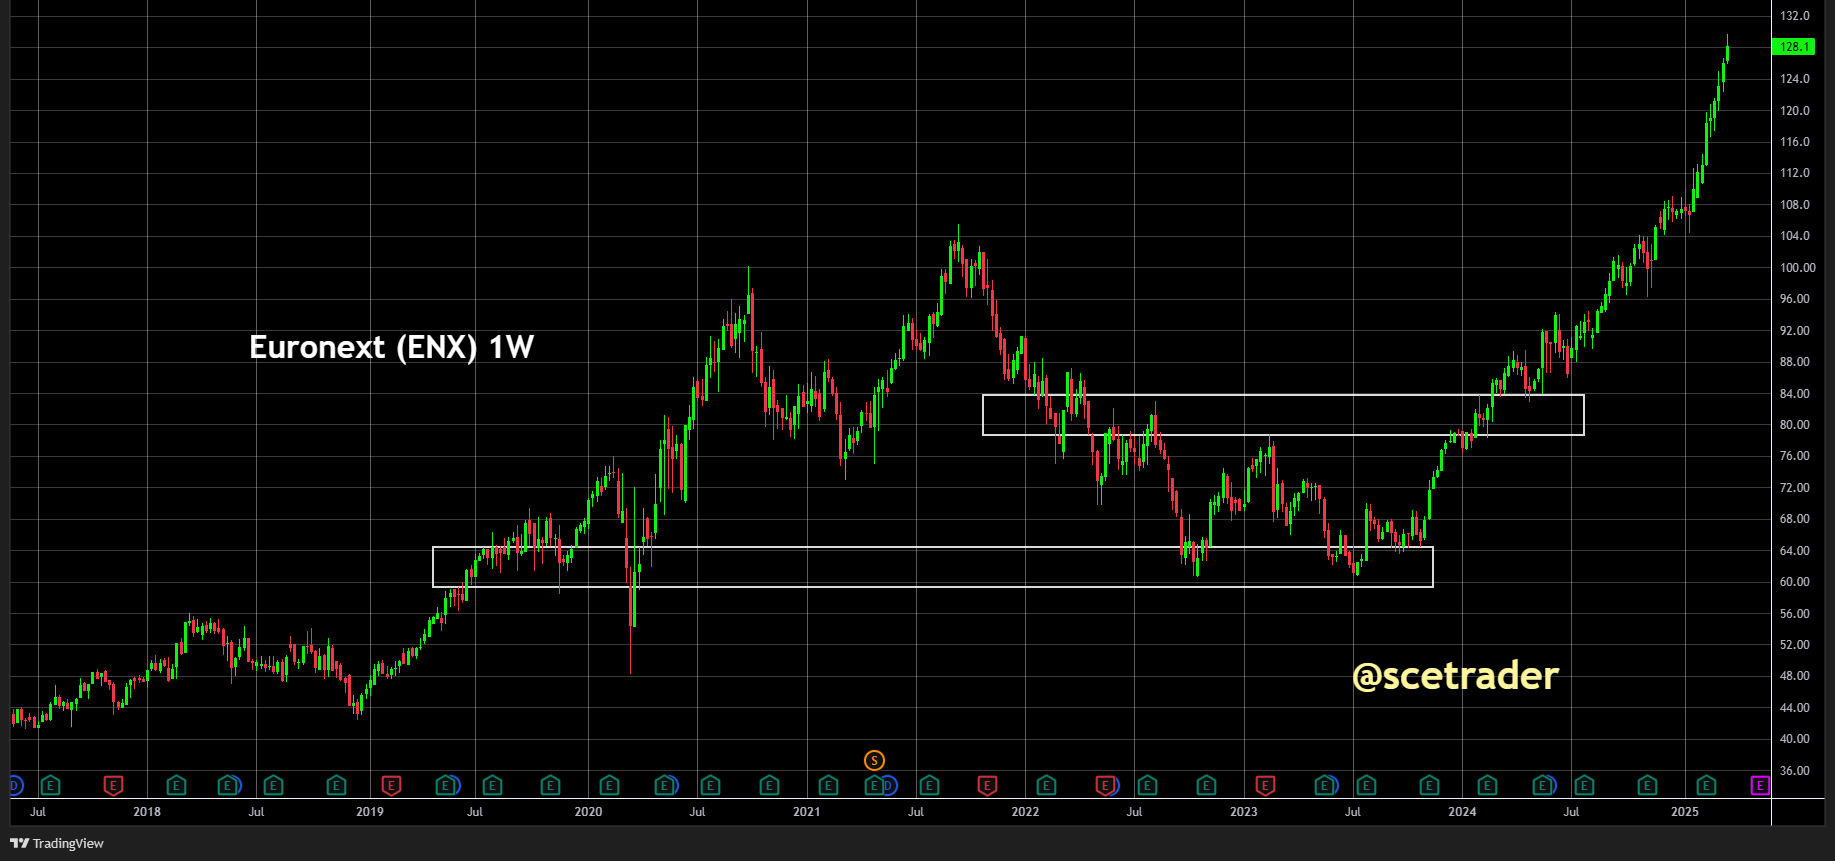This screenshot has width=1835, height=861.
Task: Click the 2022 time axis label
Action: pyautogui.click(x=1025, y=812)
